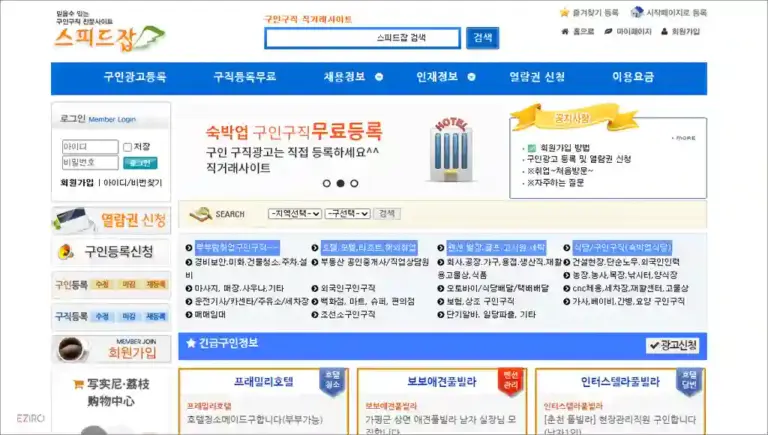Click the 호텔당번 badge on 인터스텔라풀빌라 card

[x=689, y=381]
